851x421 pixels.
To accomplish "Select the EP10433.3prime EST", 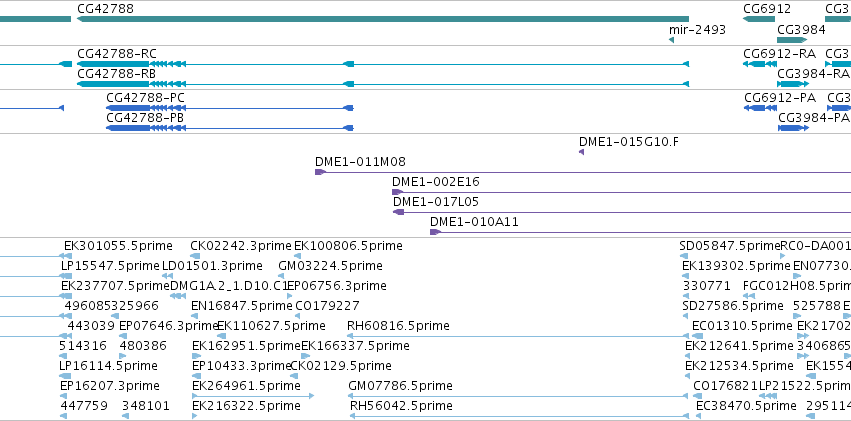I will pos(195,377).
